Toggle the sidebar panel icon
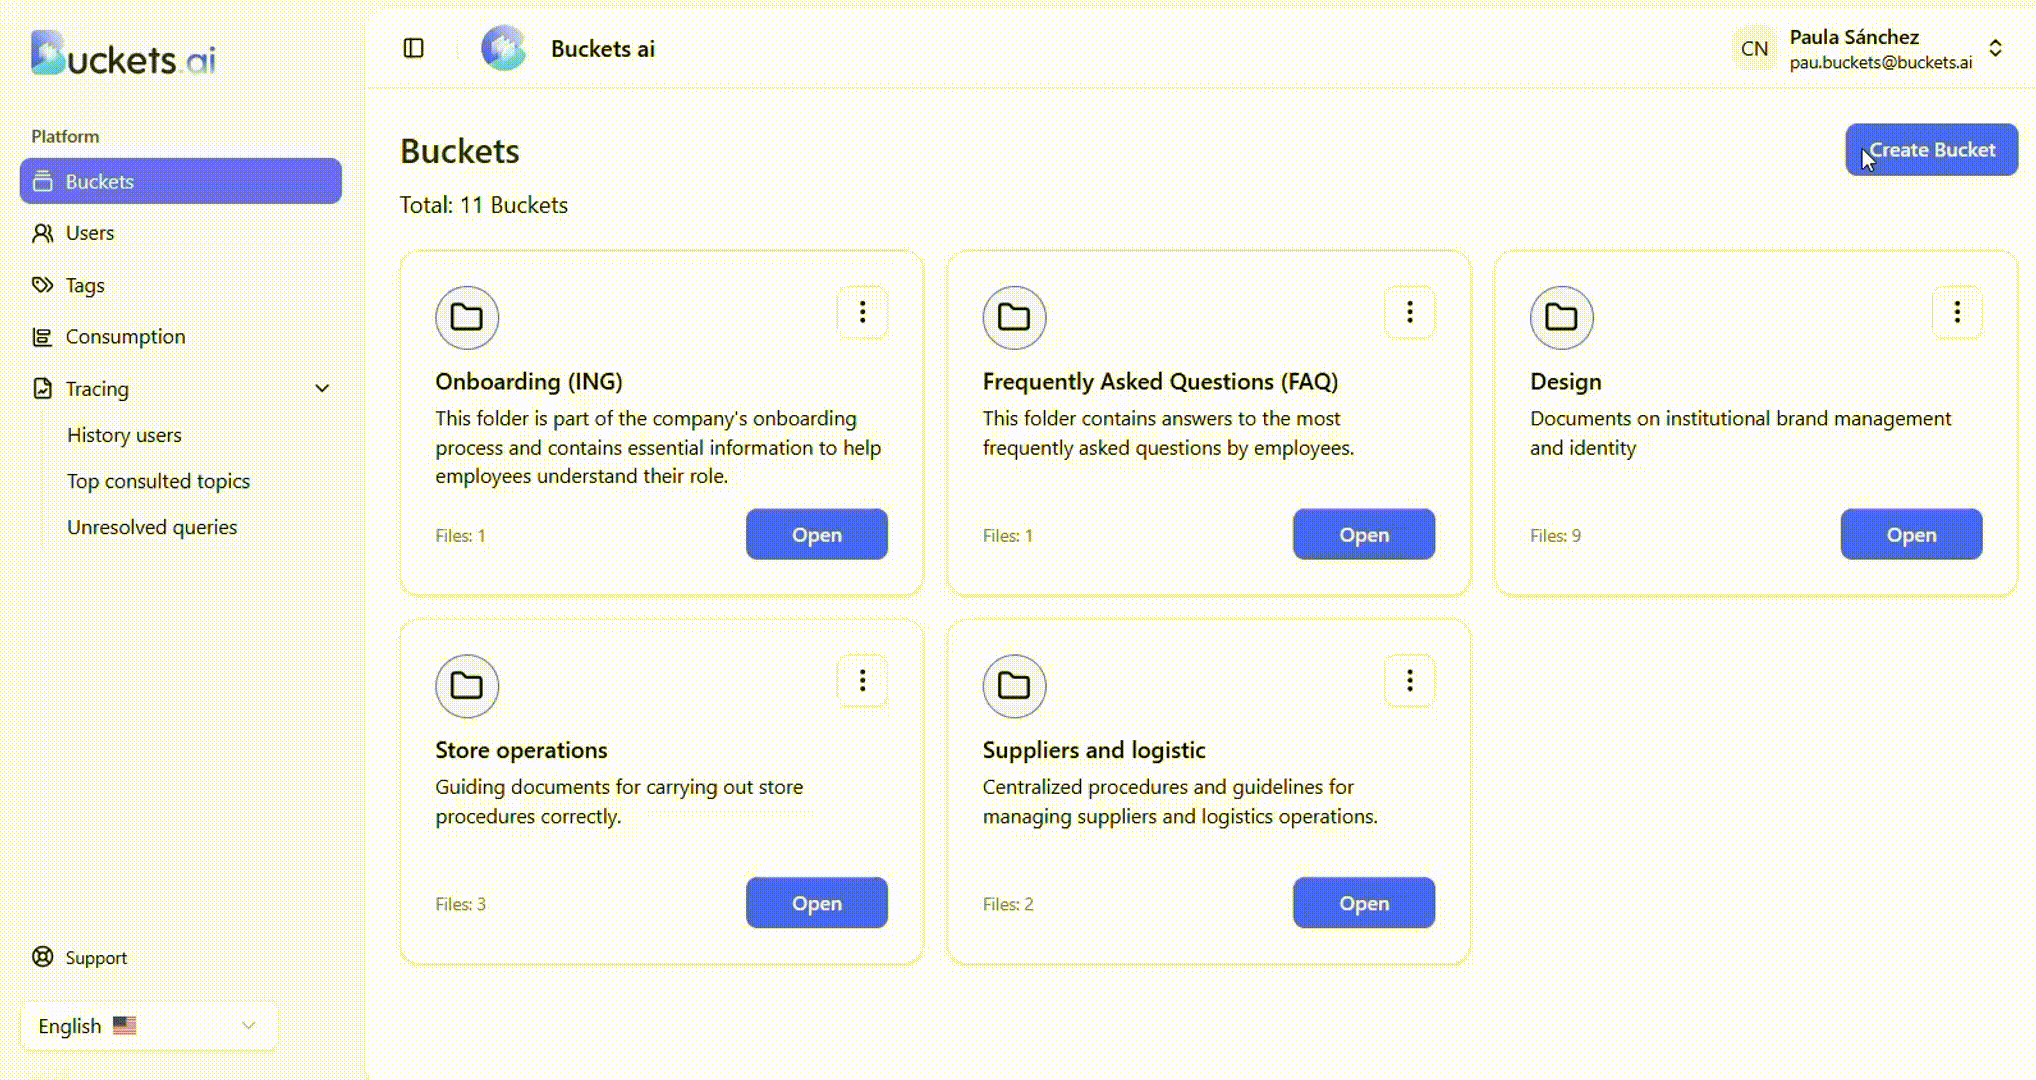Viewport: 2036px width, 1080px height. point(413,48)
